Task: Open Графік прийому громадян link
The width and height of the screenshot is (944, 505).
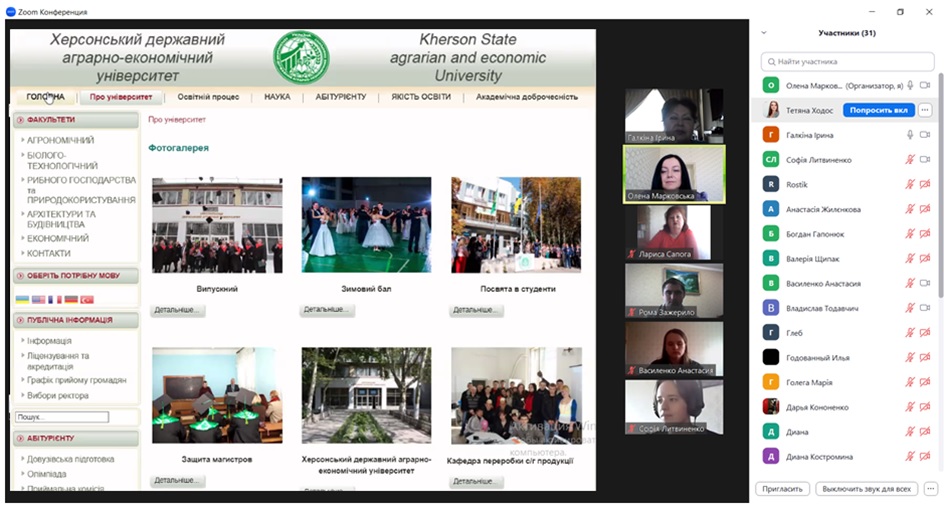Action: point(76,380)
